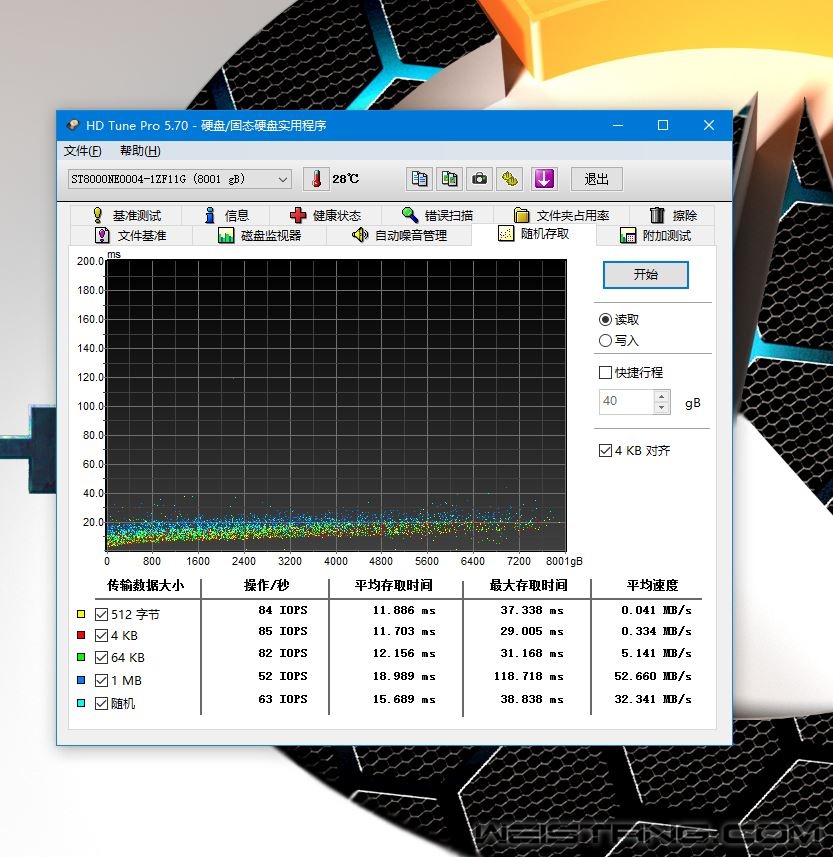
Task: Copy info to clipboard toolbar icon
Action: (x=419, y=179)
